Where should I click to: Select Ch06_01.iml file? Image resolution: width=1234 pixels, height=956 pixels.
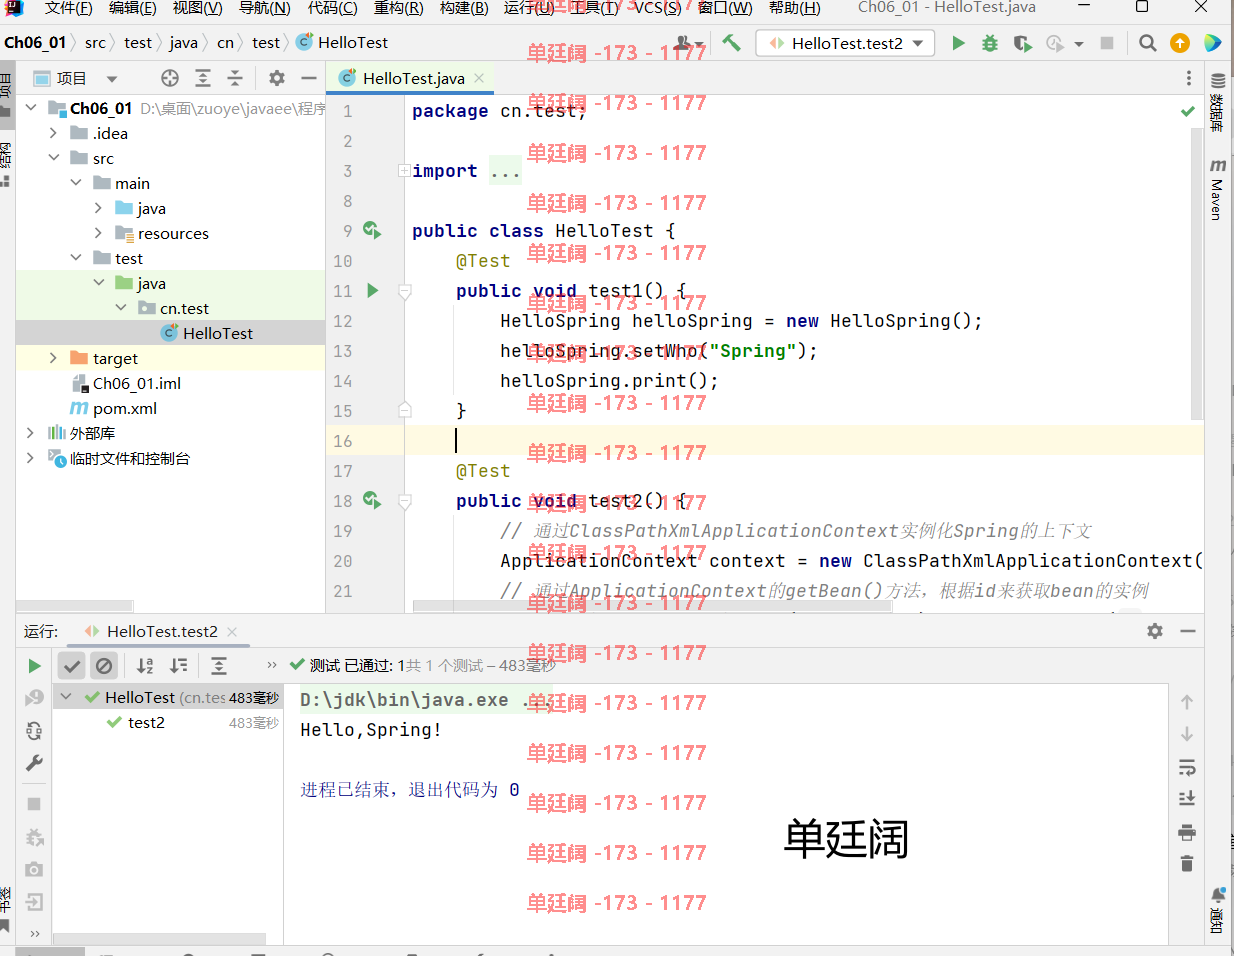click(x=137, y=383)
